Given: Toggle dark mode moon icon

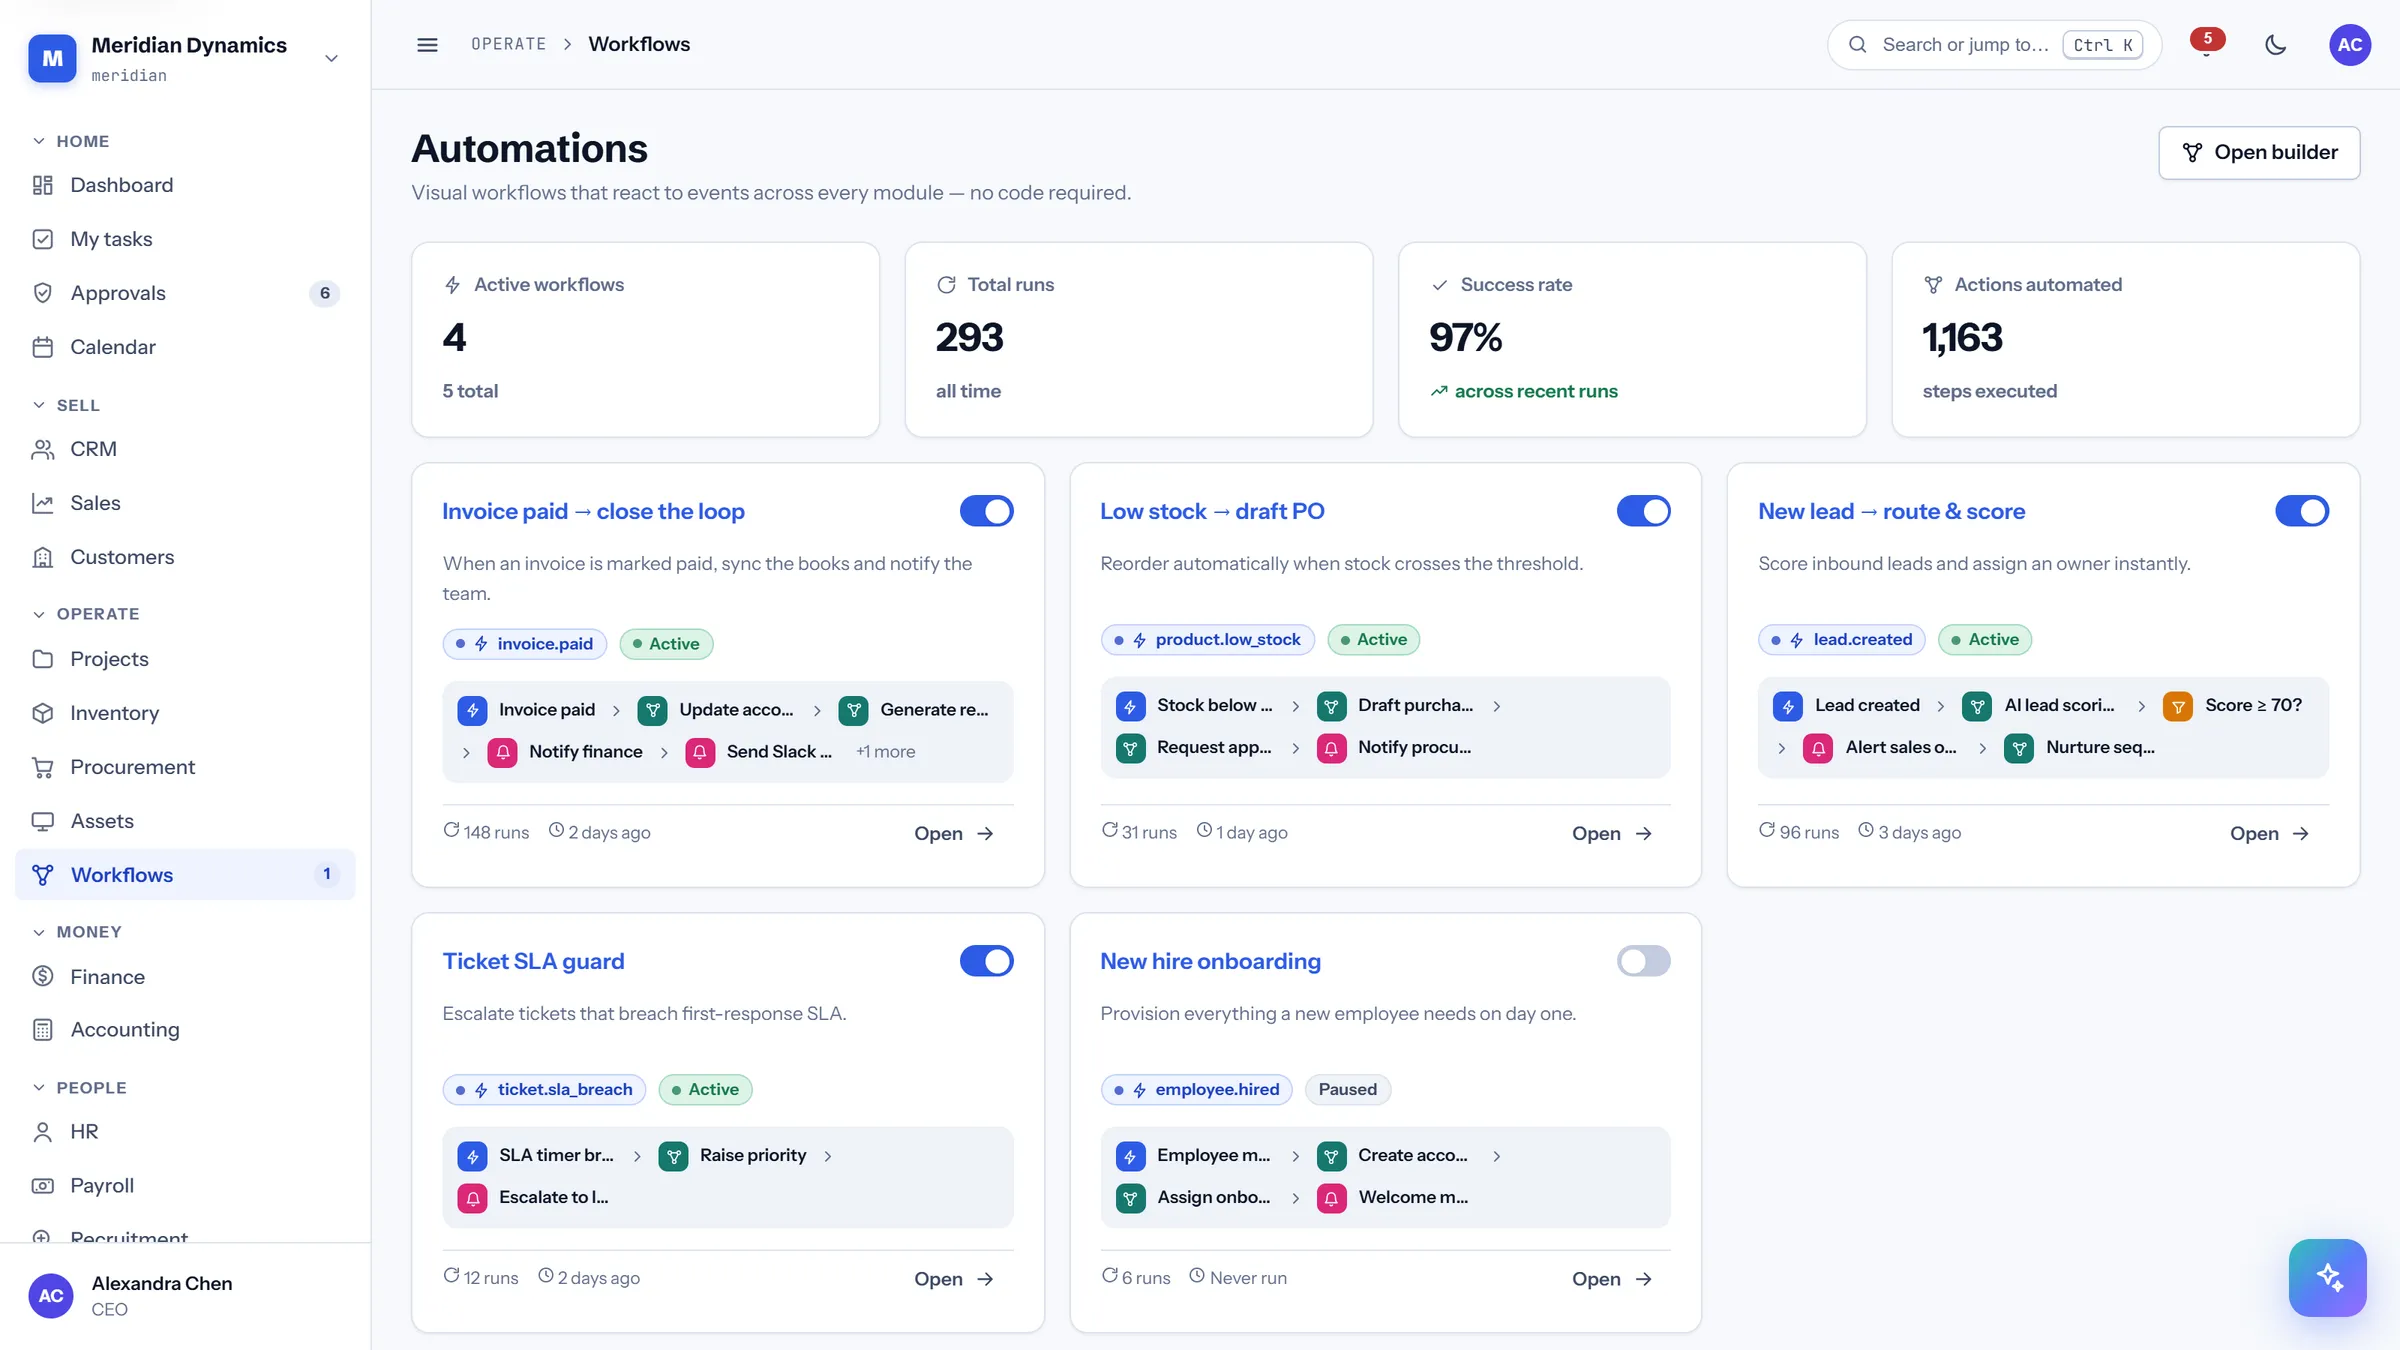Looking at the screenshot, I should pyautogui.click(x=2276, y=44).
